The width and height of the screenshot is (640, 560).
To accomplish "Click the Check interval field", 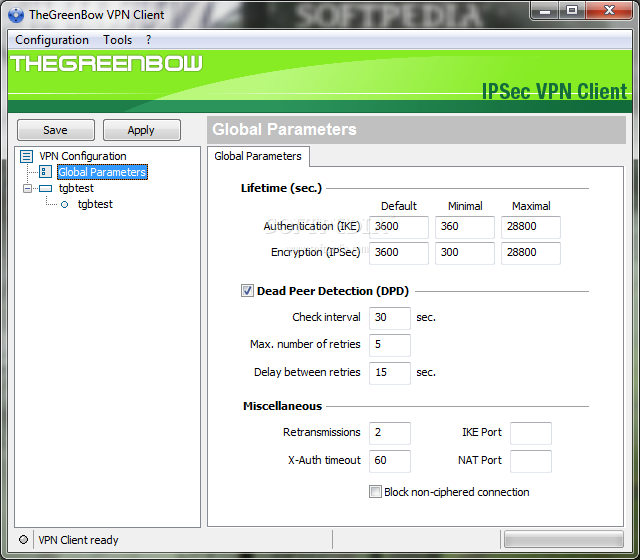I will coord(390,318).
